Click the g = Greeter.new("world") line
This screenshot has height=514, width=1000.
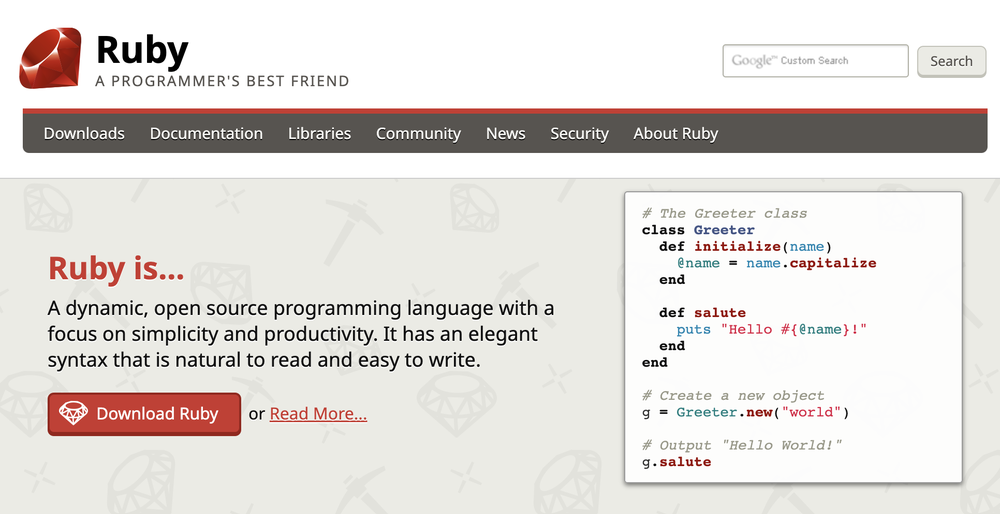(746, 412)
